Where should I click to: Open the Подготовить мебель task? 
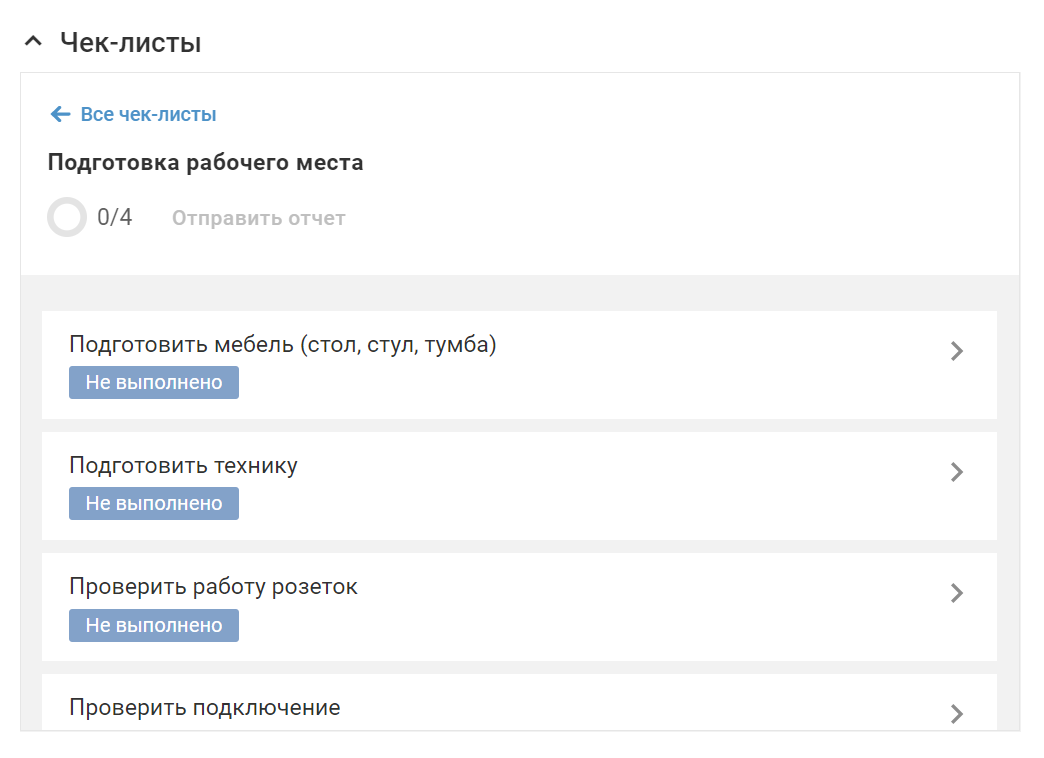click(x=283, y=345)
